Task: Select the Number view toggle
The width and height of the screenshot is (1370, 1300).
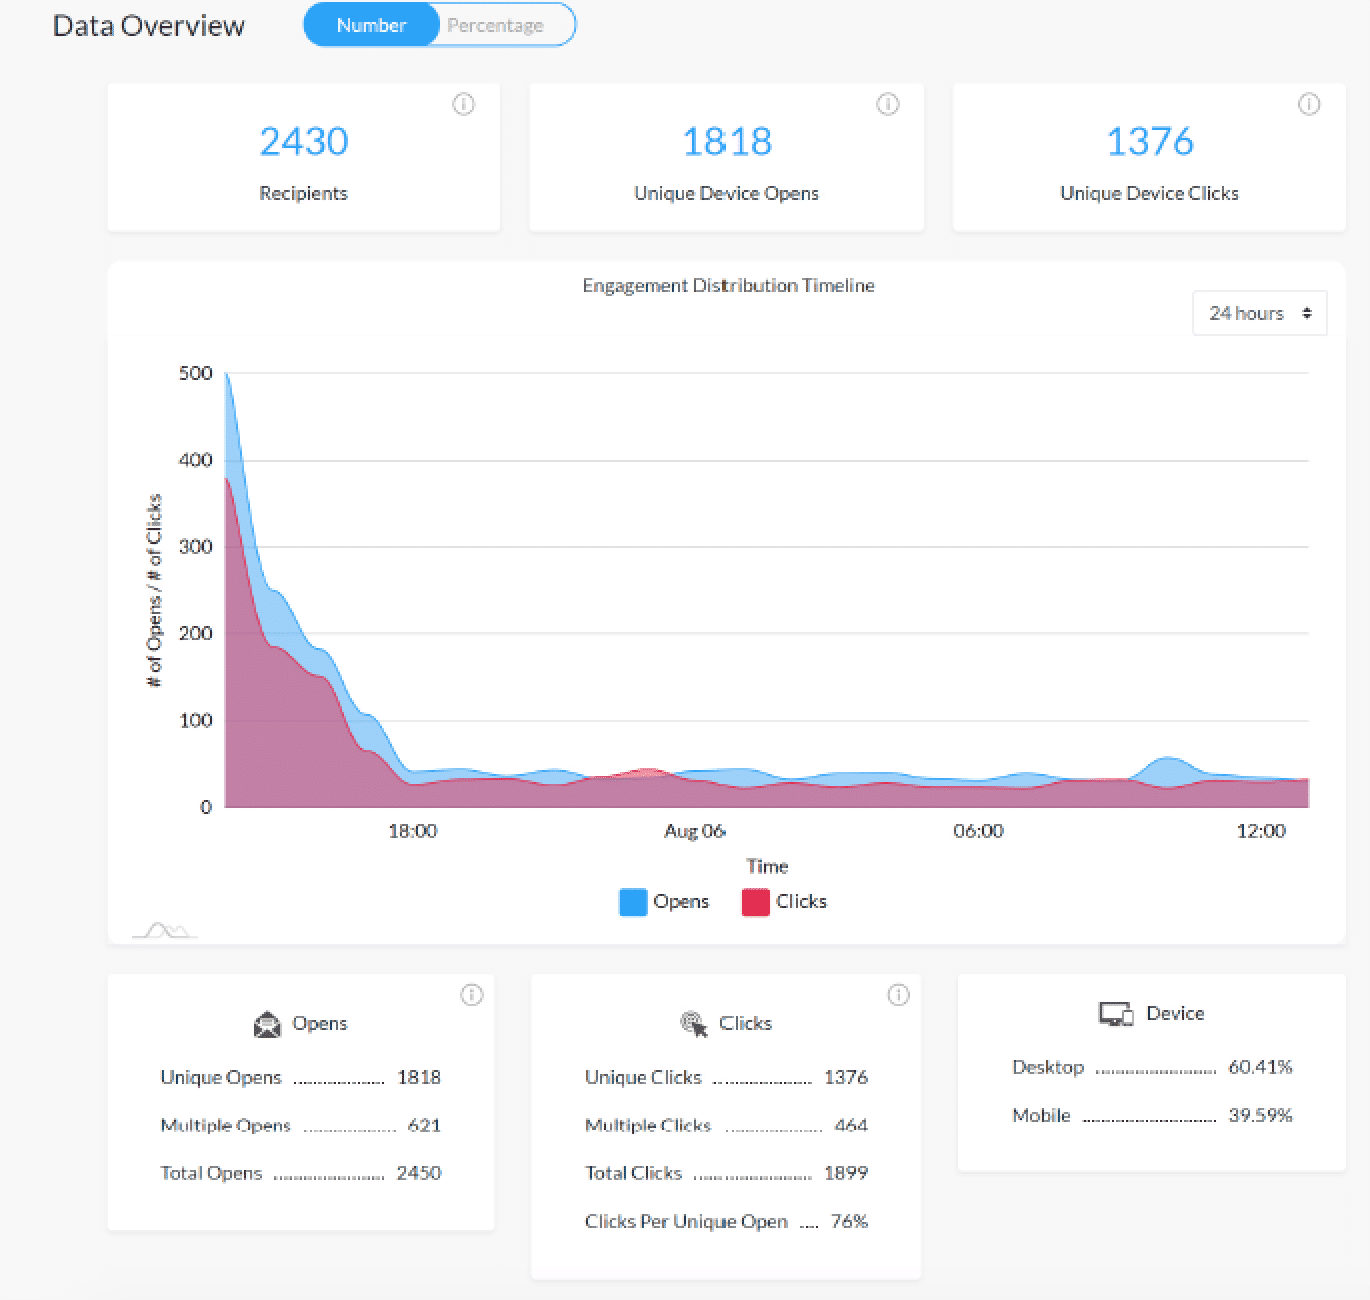Action: [x=371, y=25]
